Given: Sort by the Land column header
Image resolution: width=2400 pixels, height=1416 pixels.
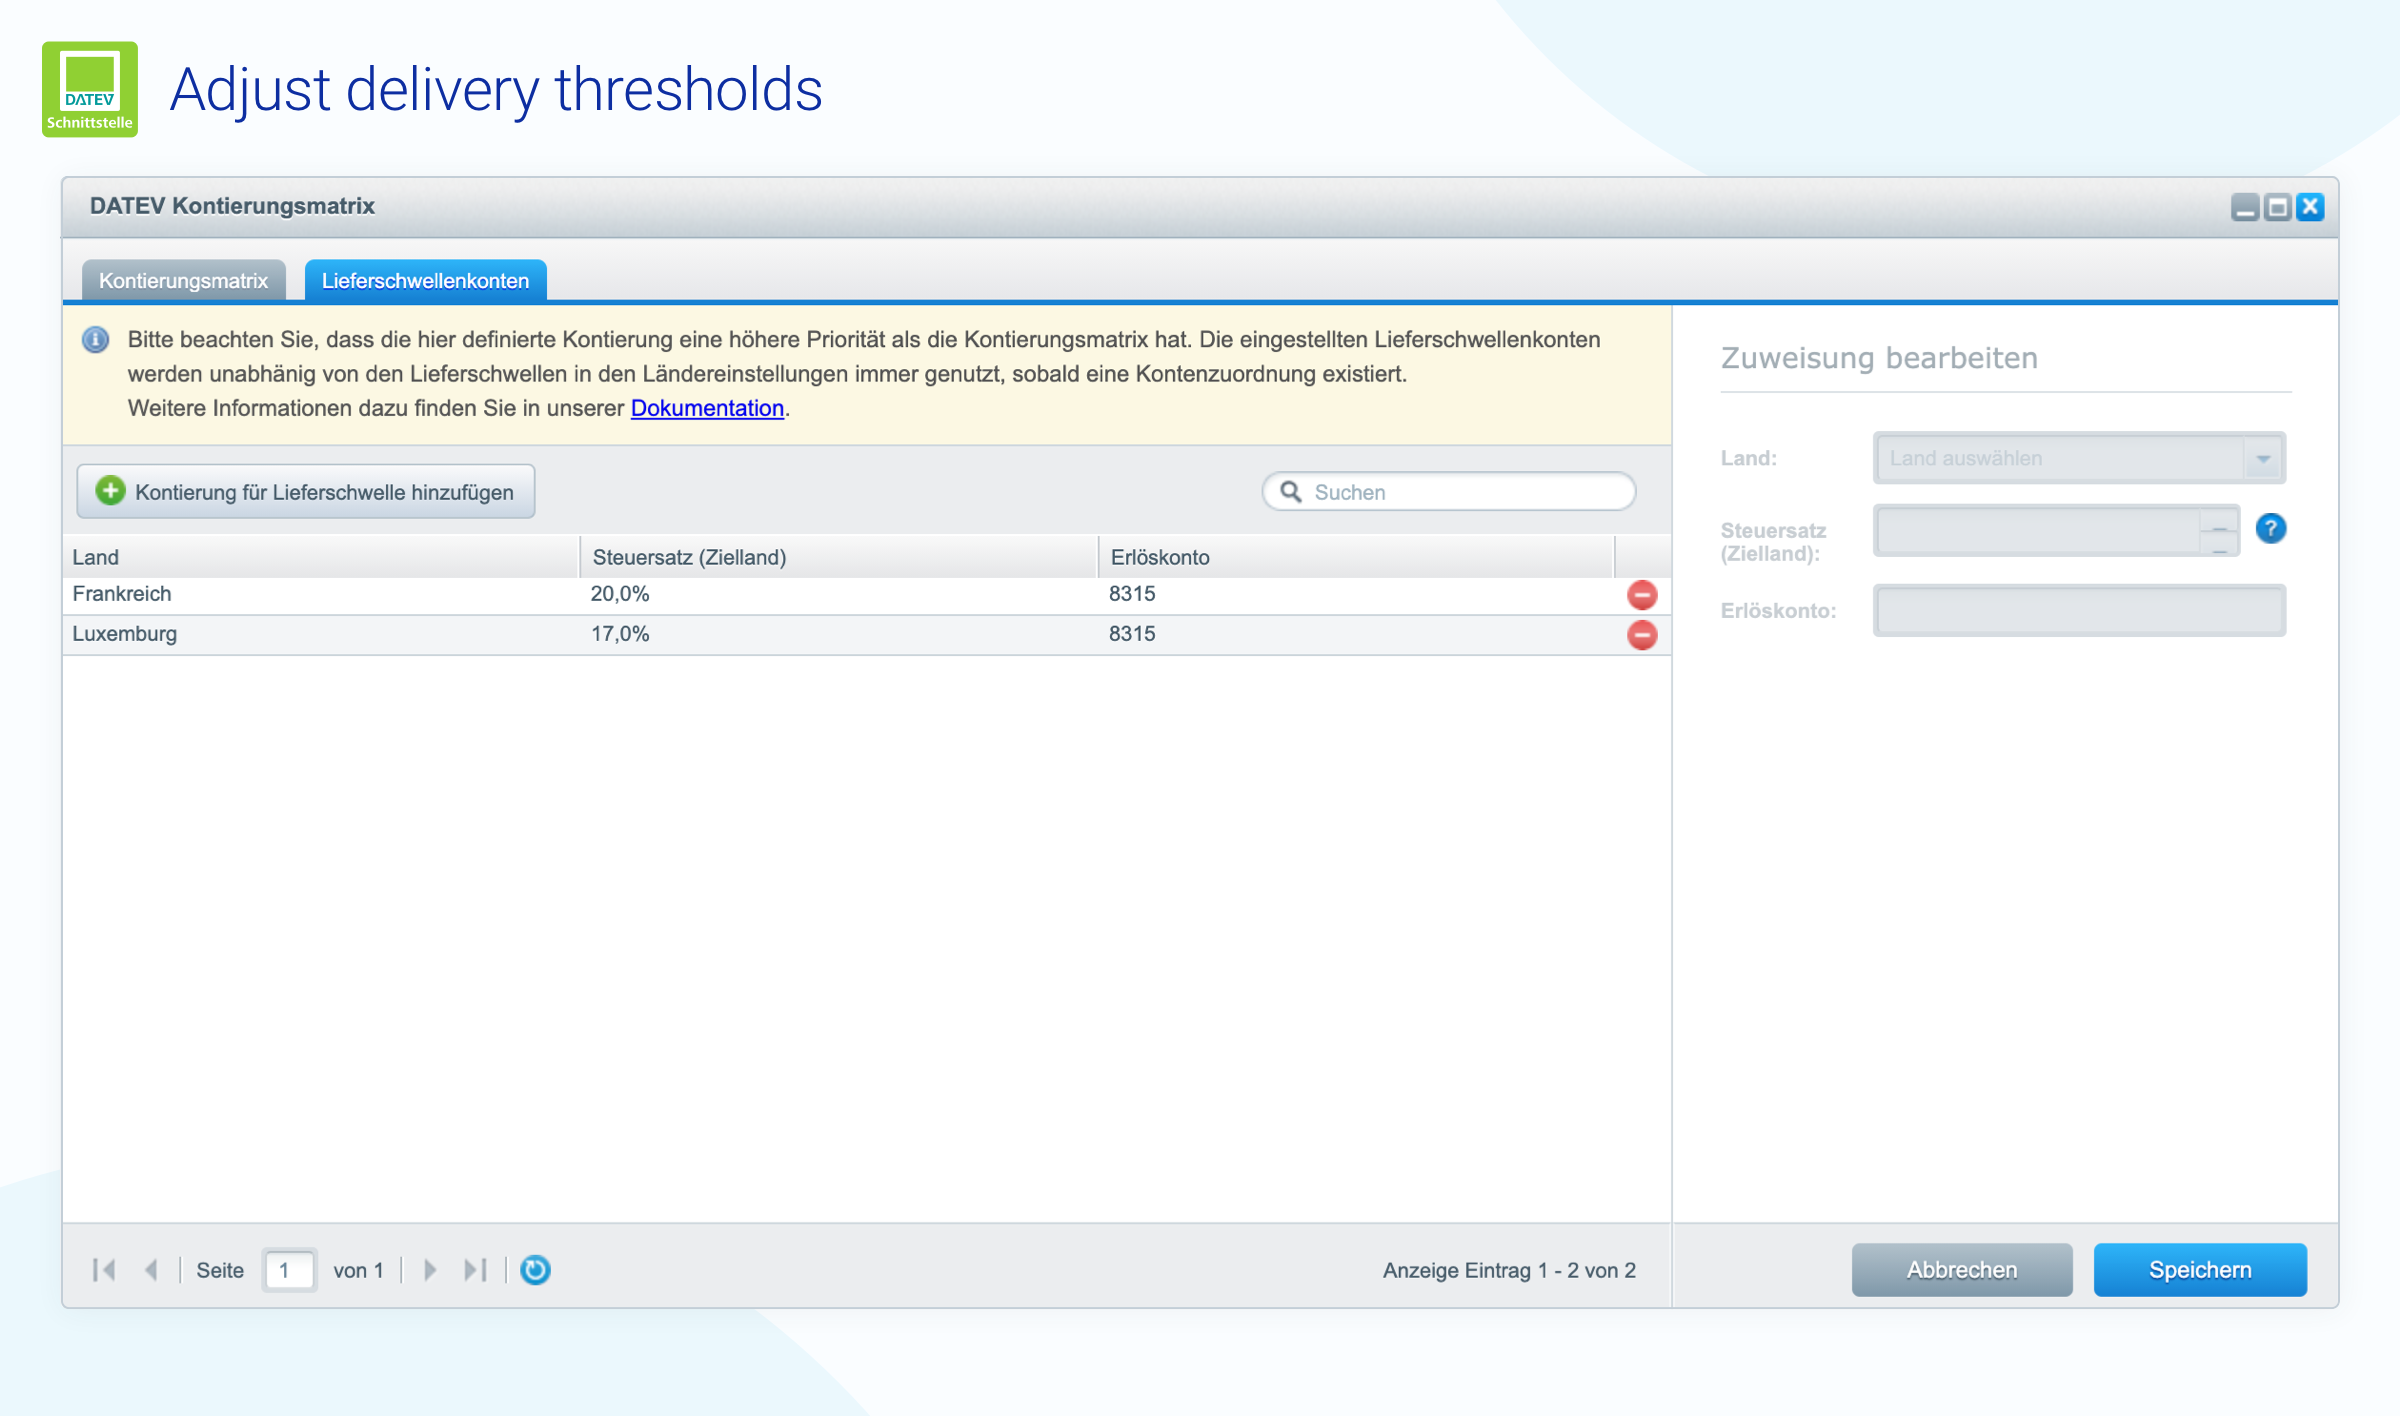Looking at the screenshot, I should coord(321,557).
